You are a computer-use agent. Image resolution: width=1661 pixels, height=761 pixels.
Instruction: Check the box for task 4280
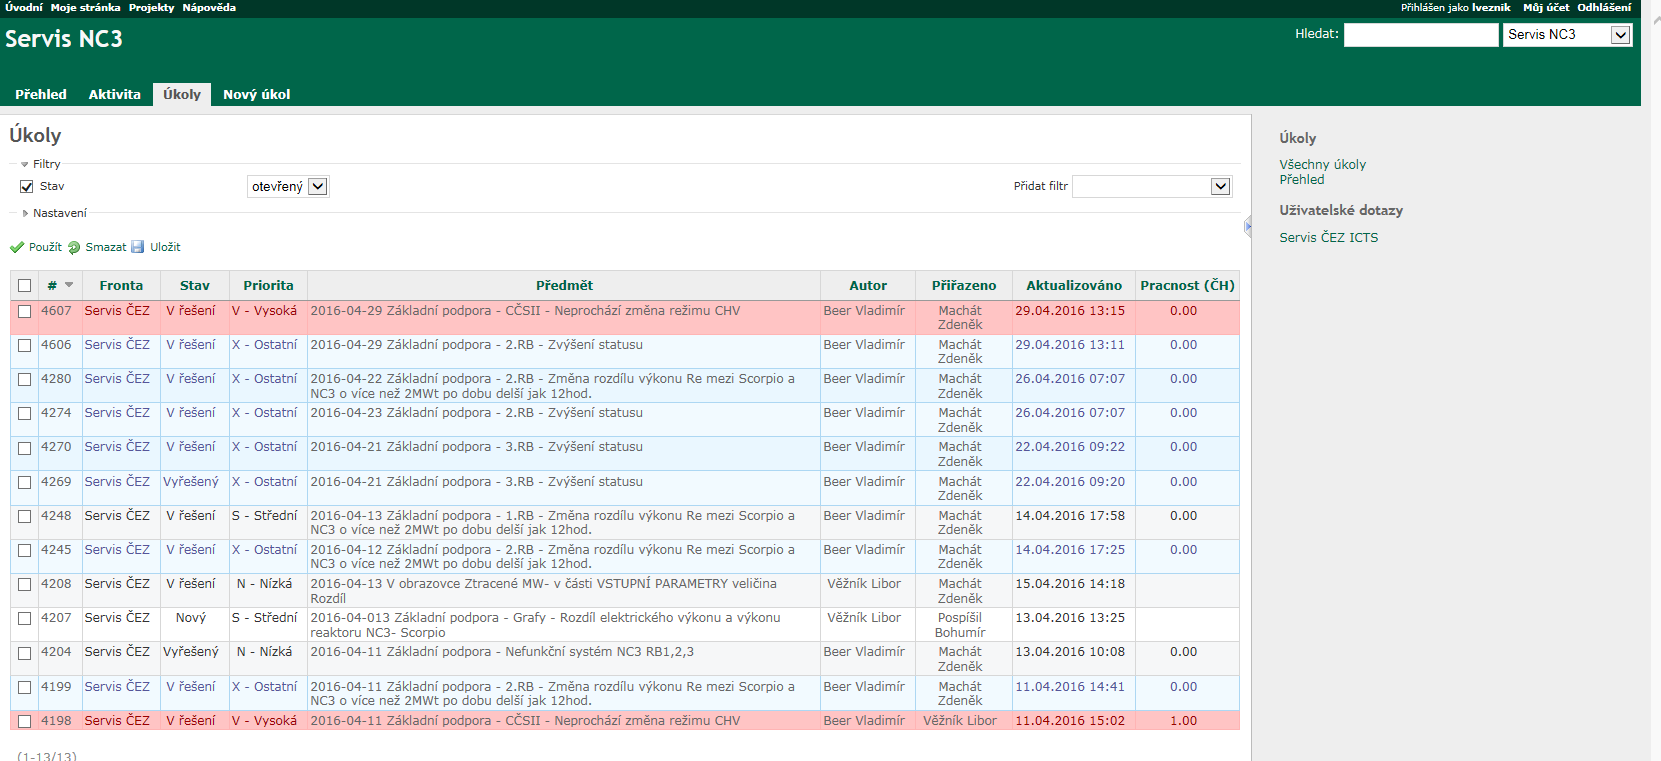[25, 380]
